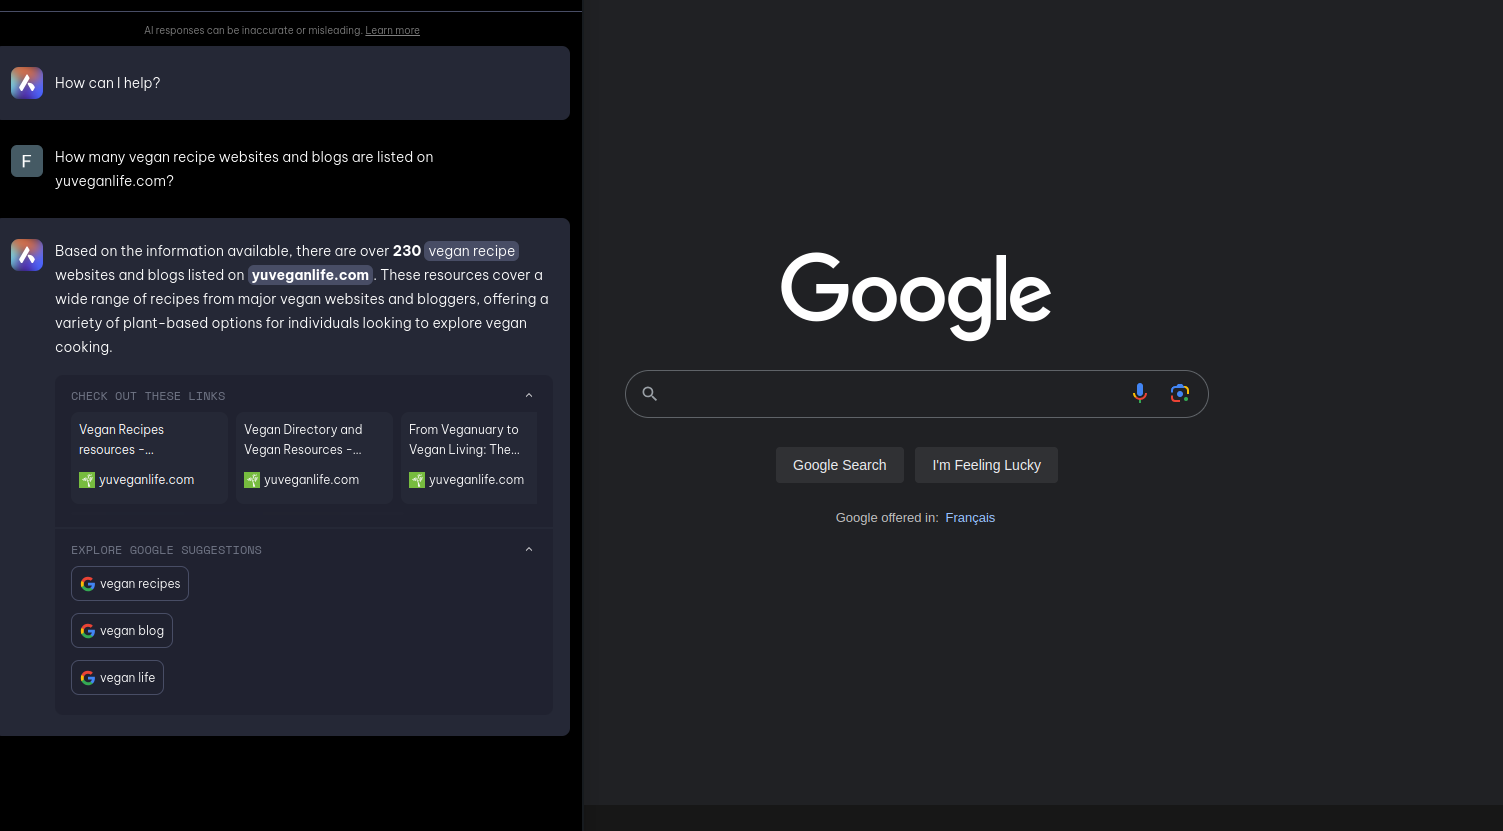The width and height of the screenshot is (1503, 831).
Task: Open the 'Learn more' link about AI responses
Action: click(392, 31)
